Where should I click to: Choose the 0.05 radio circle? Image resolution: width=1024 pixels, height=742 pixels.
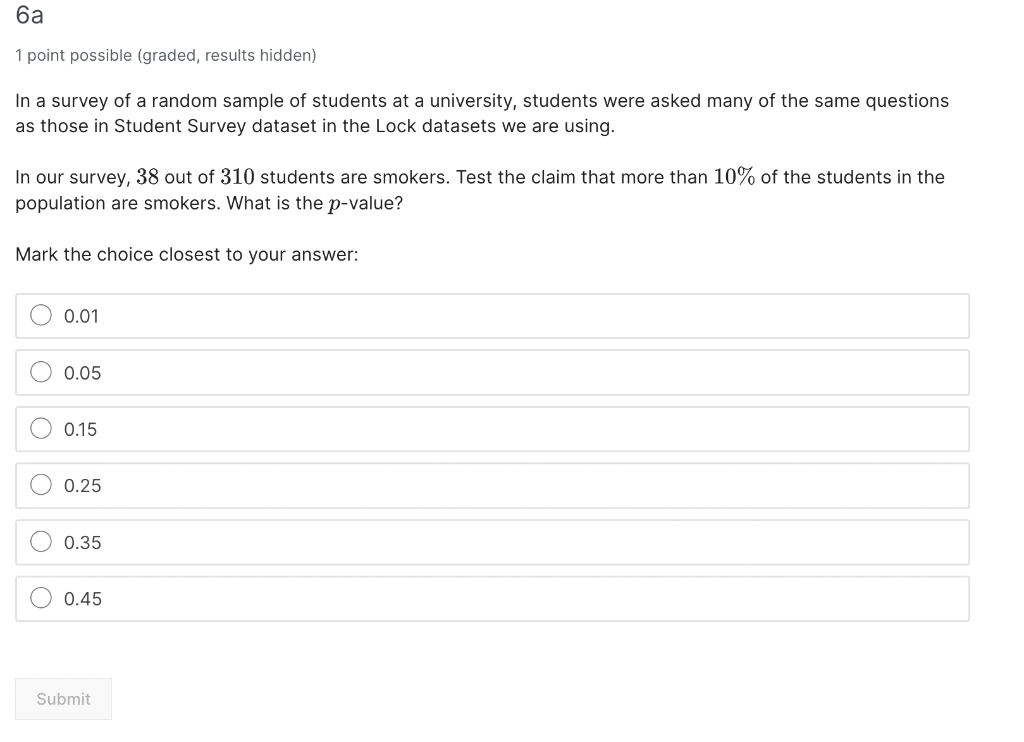tap(41, 372)
